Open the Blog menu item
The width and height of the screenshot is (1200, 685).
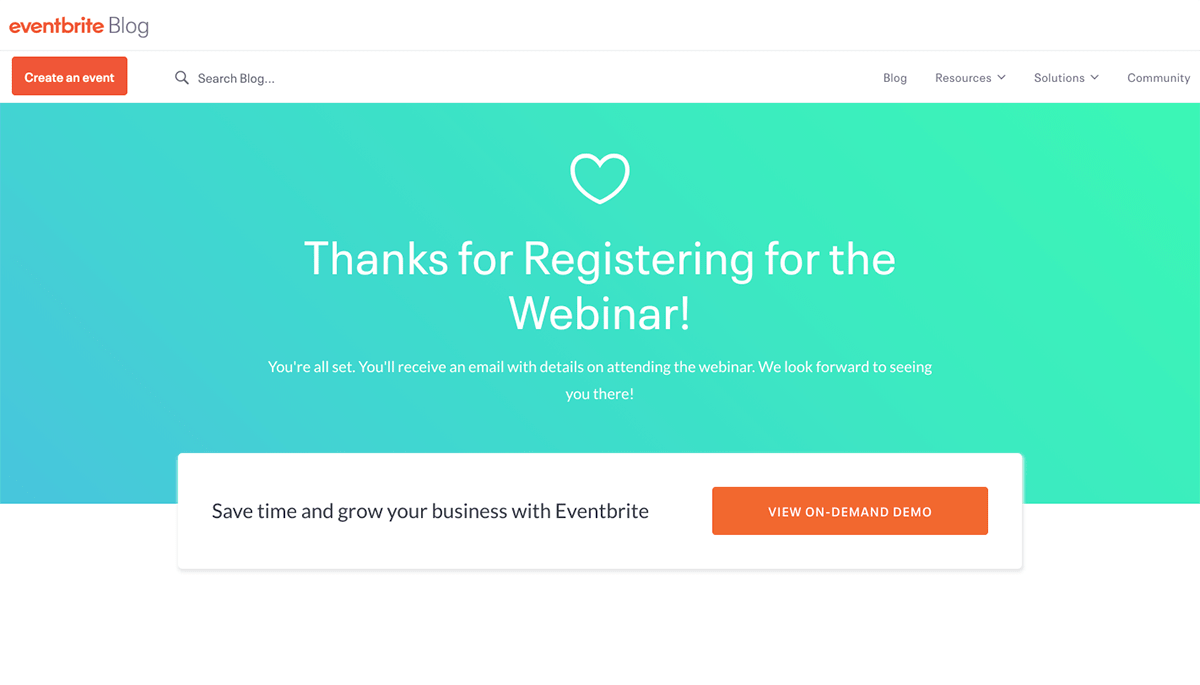pos(894,77)
